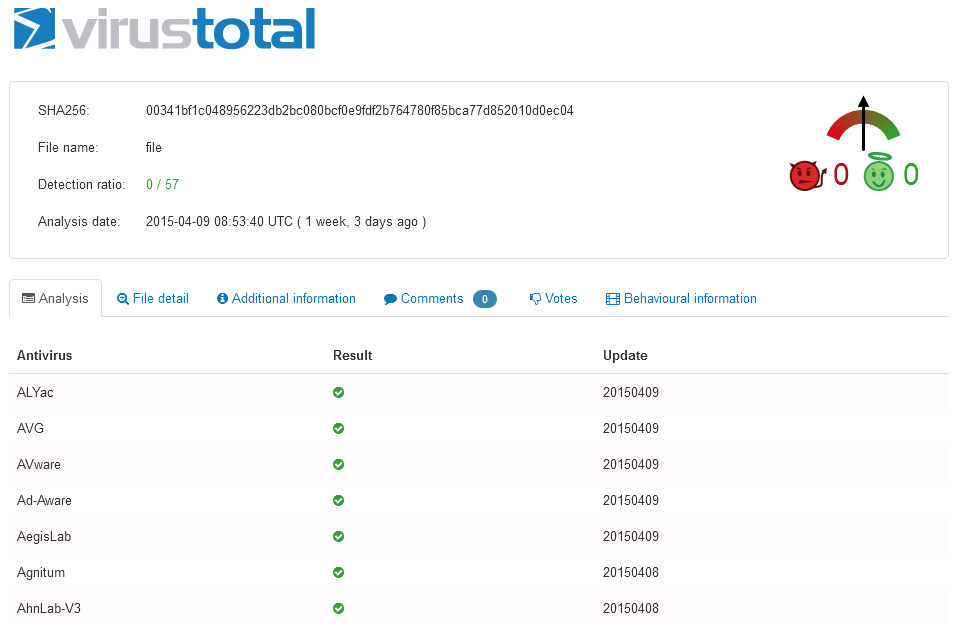Click the green check in AegisLab row
Viewport: 960px width, 628px height.
pyautogui.click(x=339, y=536)
